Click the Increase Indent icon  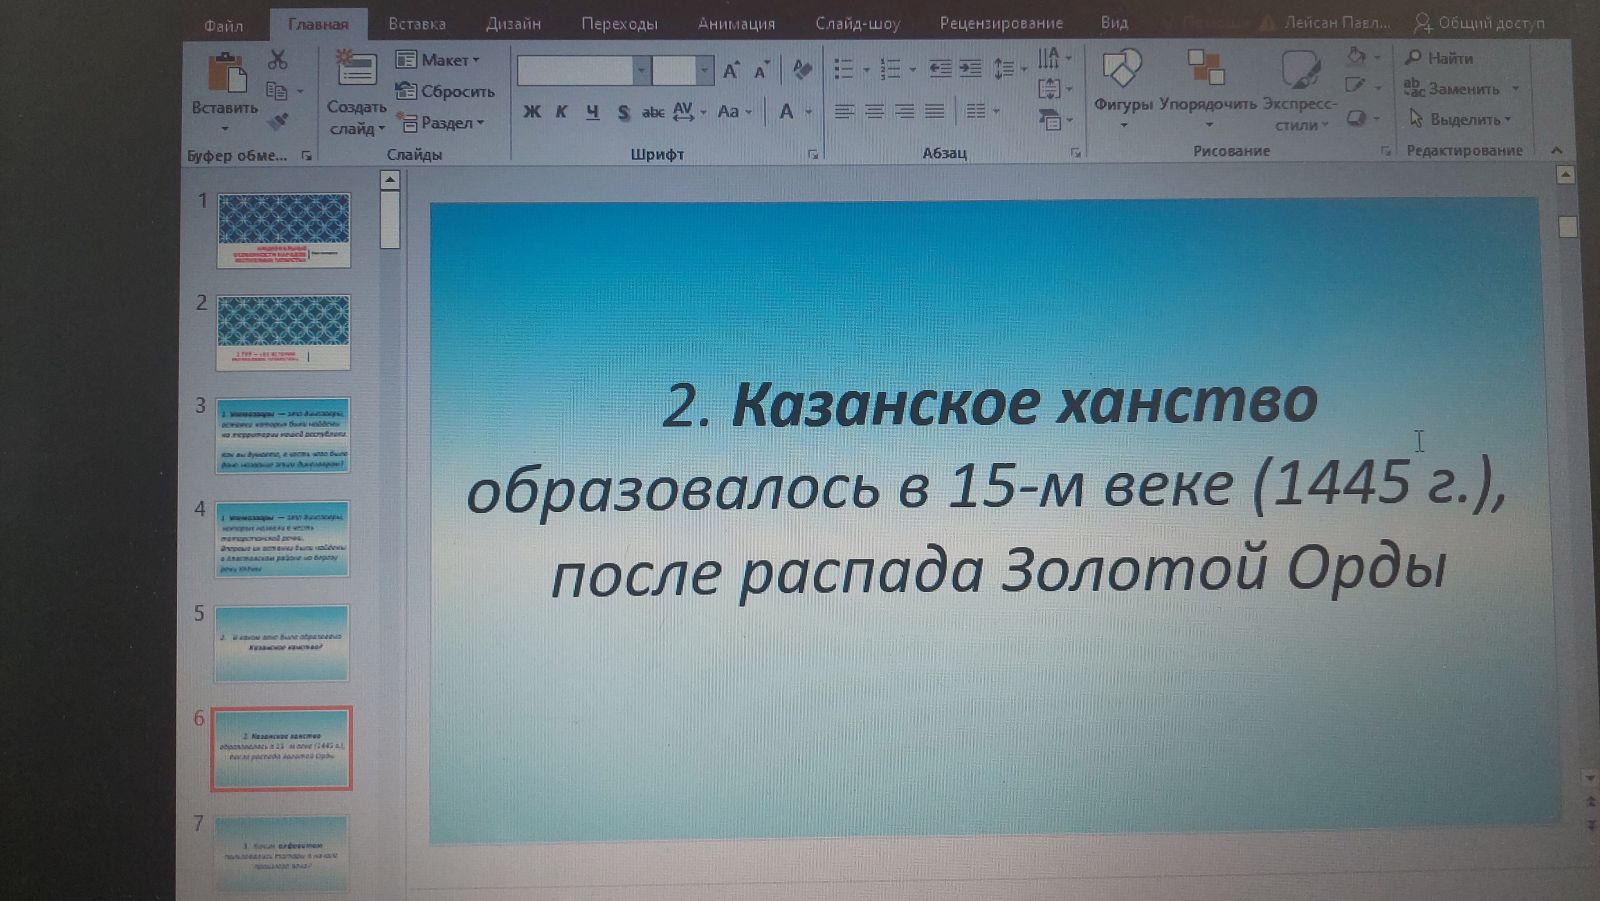coord(970,68)
